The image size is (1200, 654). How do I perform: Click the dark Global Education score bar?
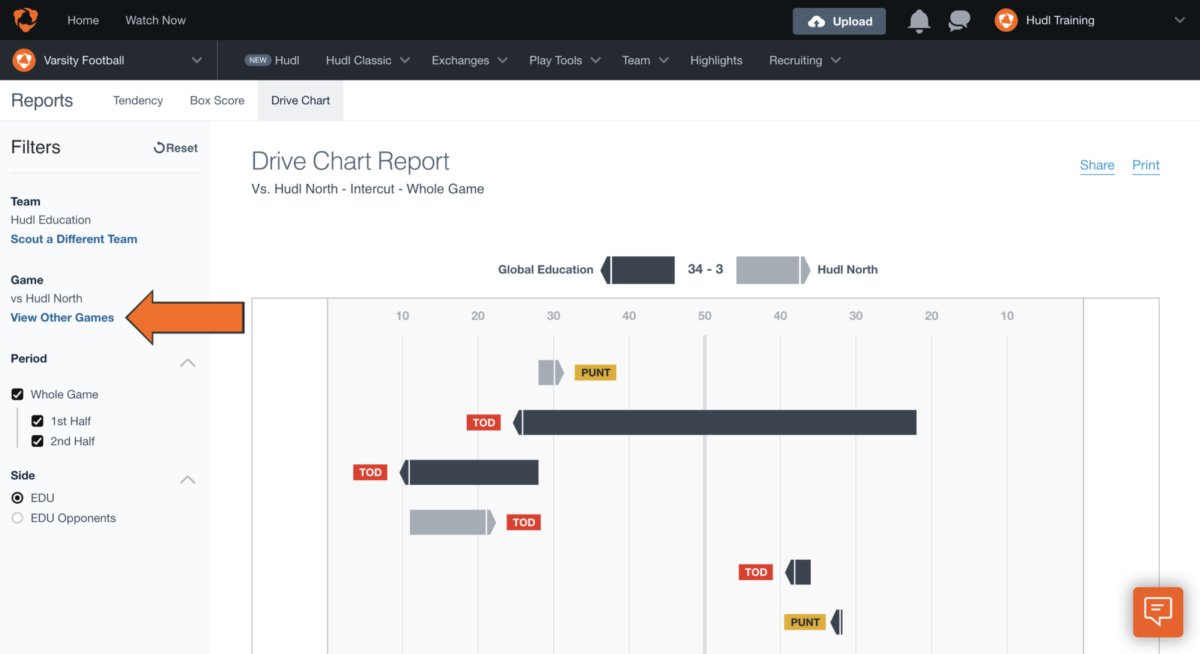pos(640,269)
